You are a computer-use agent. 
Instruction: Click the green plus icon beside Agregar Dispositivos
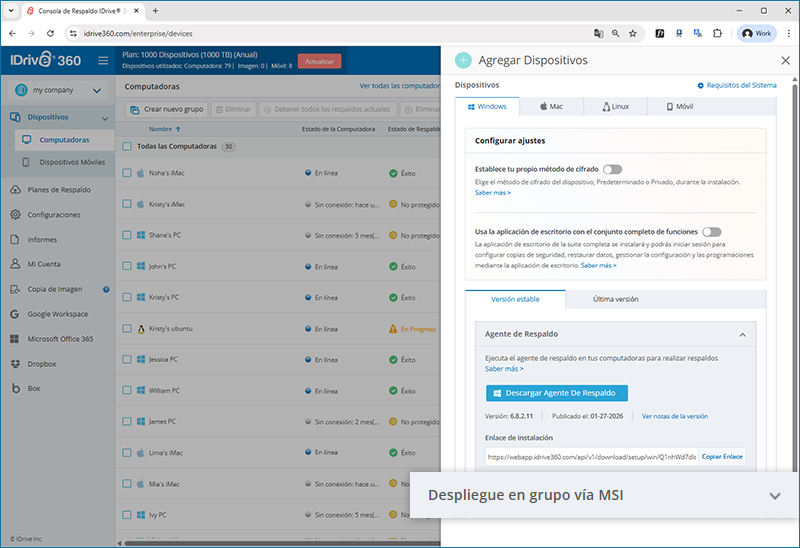point(463,60)
